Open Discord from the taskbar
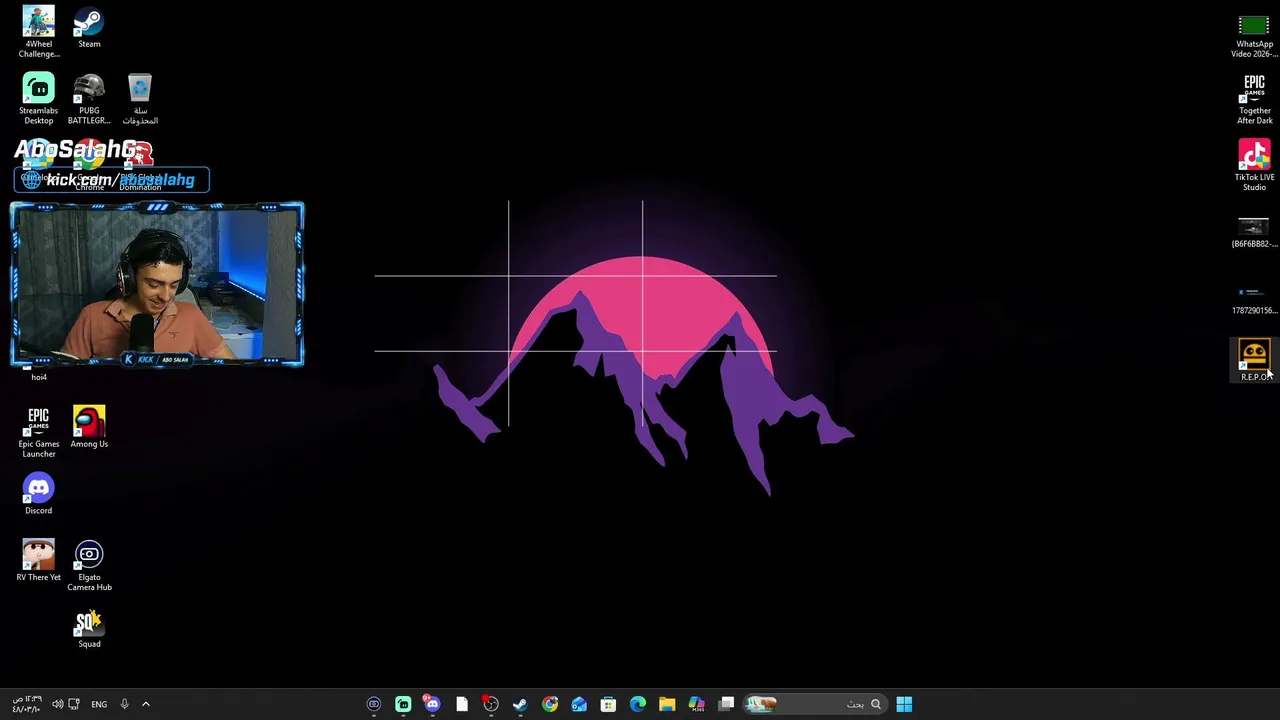Image resolution: width=1280 pixels, height=720 pixels. 432,704
